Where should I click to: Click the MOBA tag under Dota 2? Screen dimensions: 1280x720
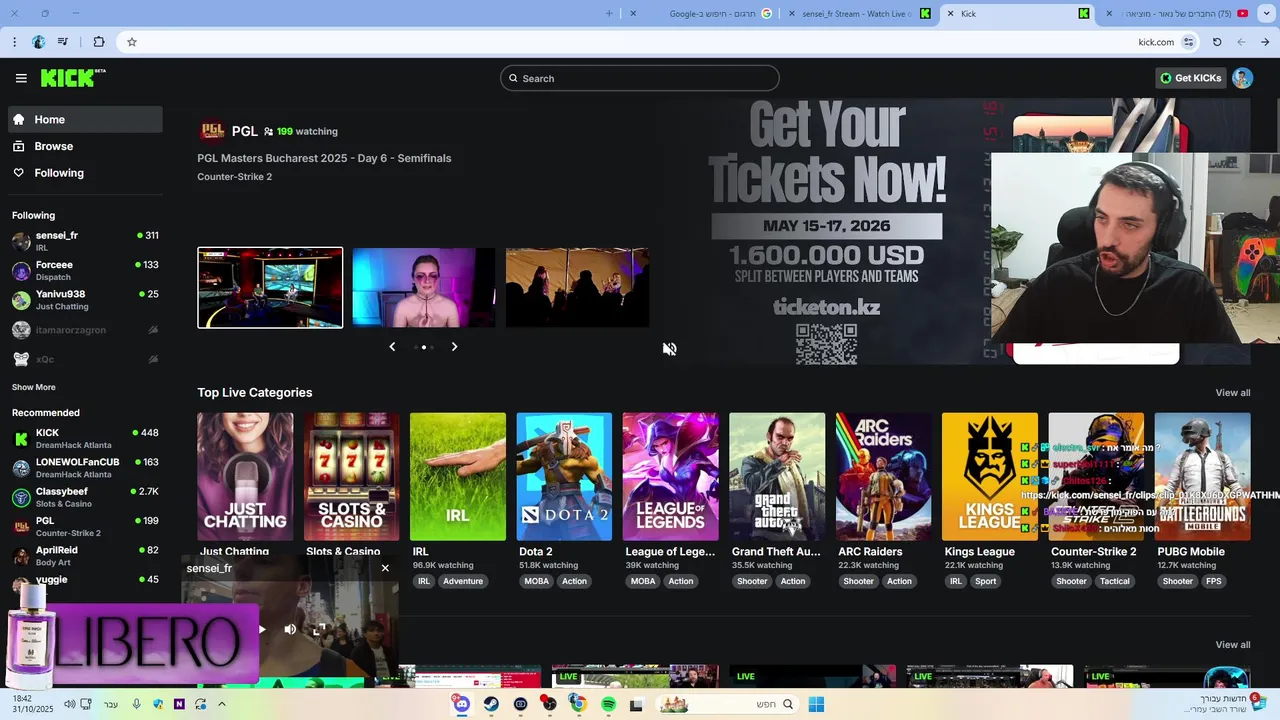[536, 581]
